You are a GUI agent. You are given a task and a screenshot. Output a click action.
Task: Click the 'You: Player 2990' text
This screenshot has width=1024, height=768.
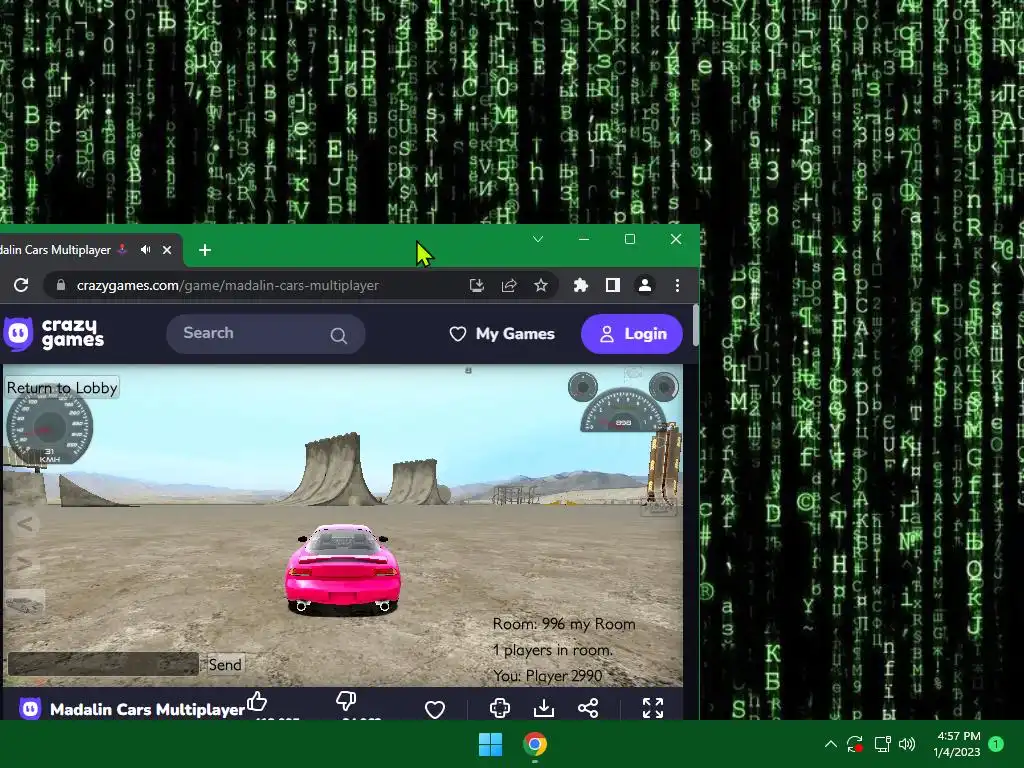[x=548, y=675]
